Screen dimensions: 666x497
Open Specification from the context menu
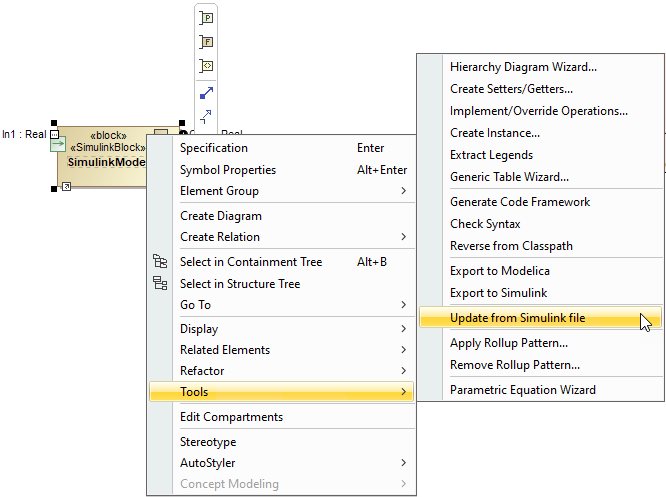[x=214, y=148]
